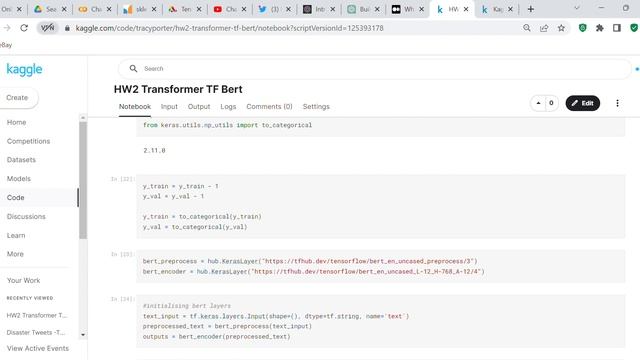Click the search magnifier icon in Kaggle search
Screen dimensions: 640x360
[x=133, y=69]
